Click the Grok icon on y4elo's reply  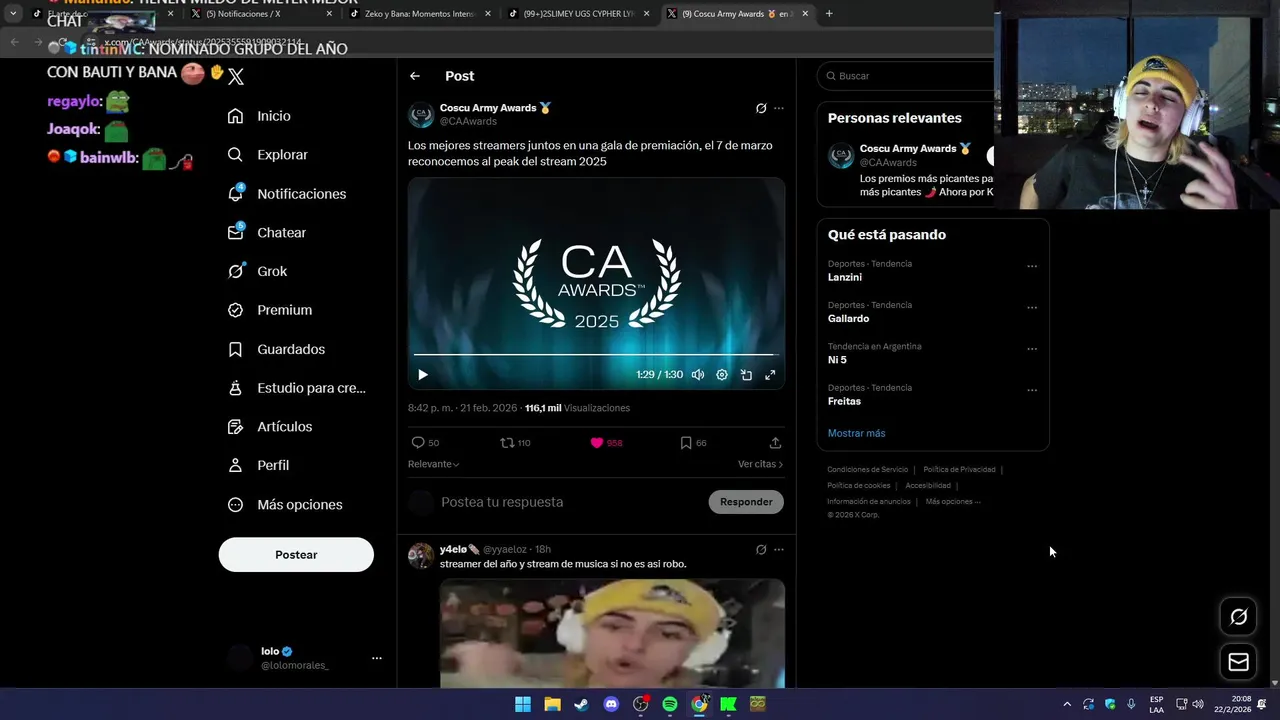[761, 550]
